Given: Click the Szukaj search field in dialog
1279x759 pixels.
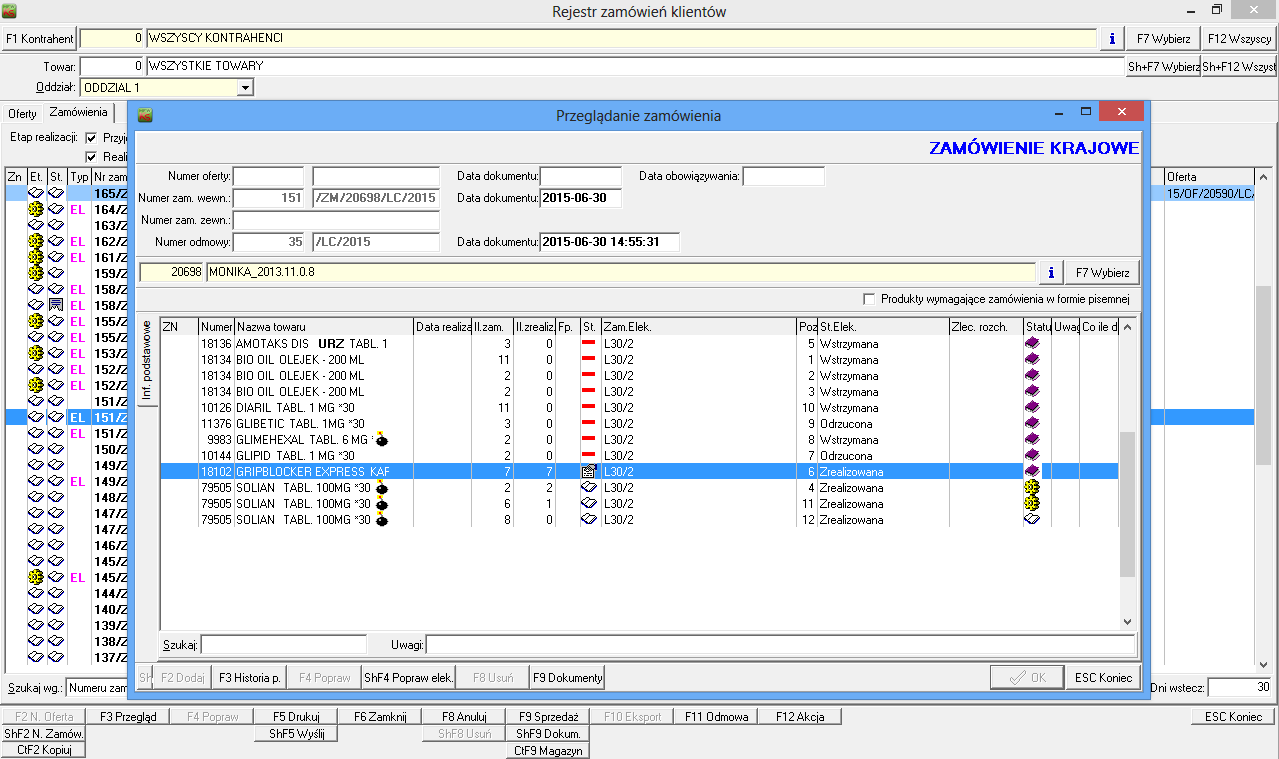Looking at the screenshot, I should (283, 644).
